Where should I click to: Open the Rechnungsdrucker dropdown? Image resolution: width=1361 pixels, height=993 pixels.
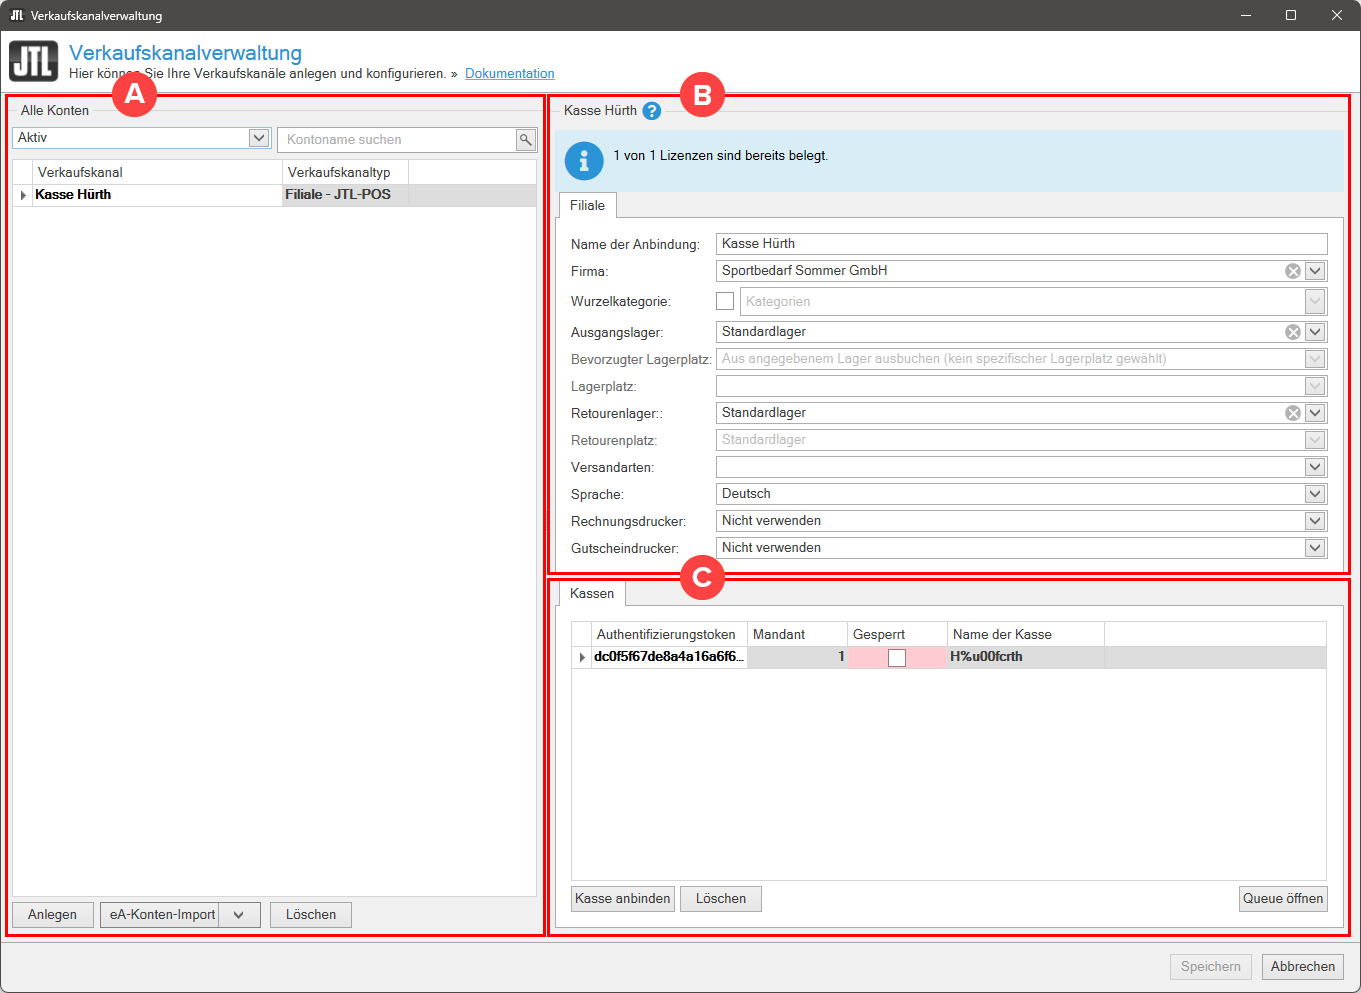tap(1315, 521)
